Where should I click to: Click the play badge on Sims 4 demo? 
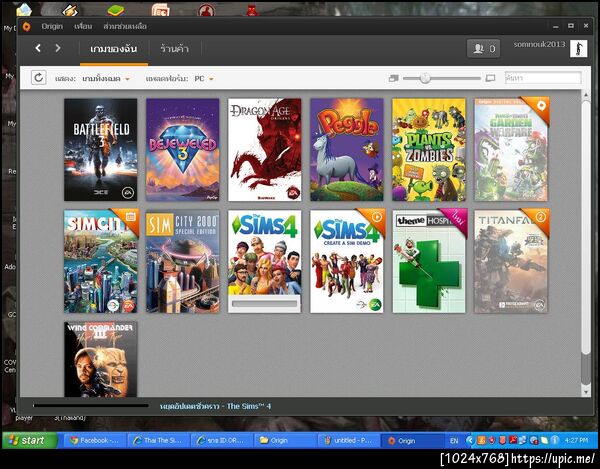point(376,219)
